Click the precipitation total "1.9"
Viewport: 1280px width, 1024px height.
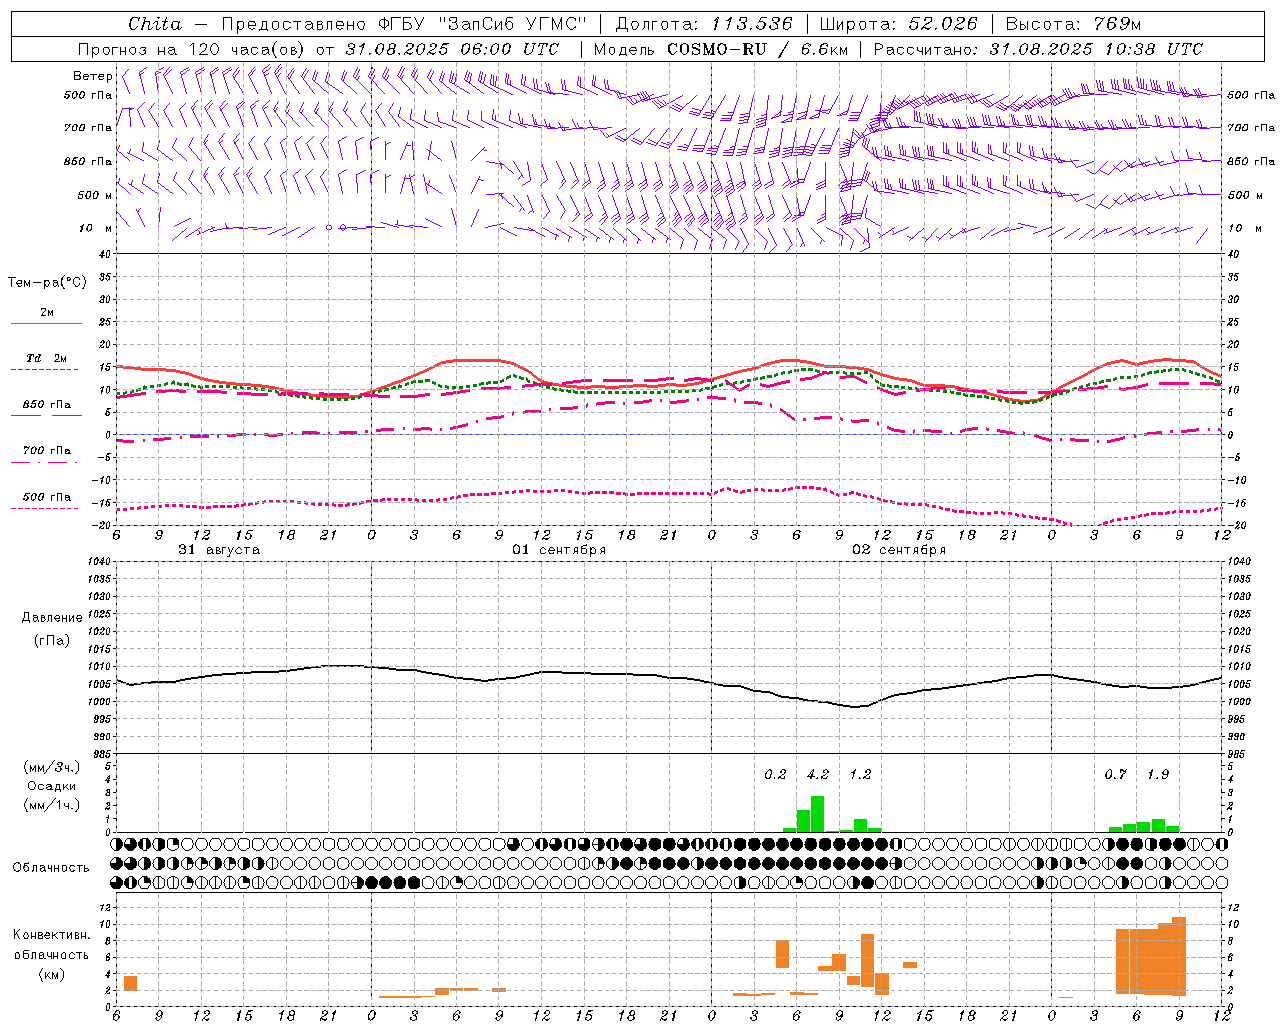tap(1158, 774)
